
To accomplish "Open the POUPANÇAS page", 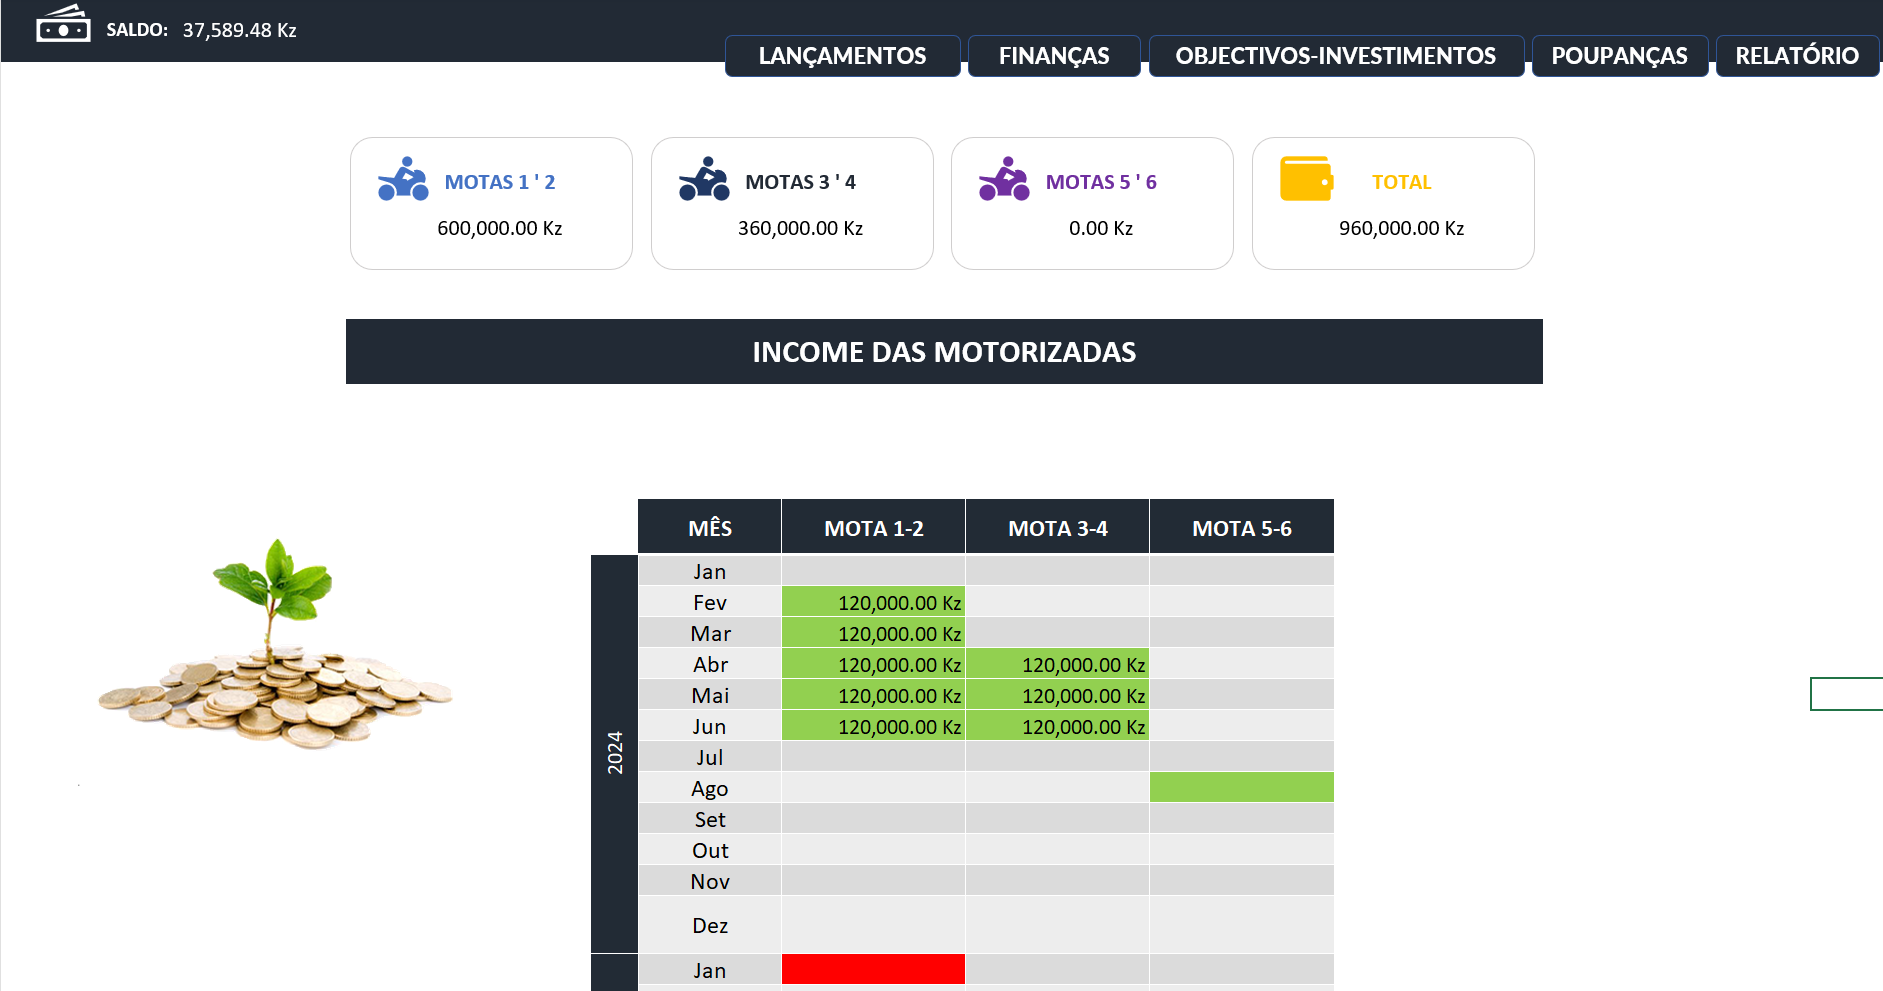I will click(1619, 56).
